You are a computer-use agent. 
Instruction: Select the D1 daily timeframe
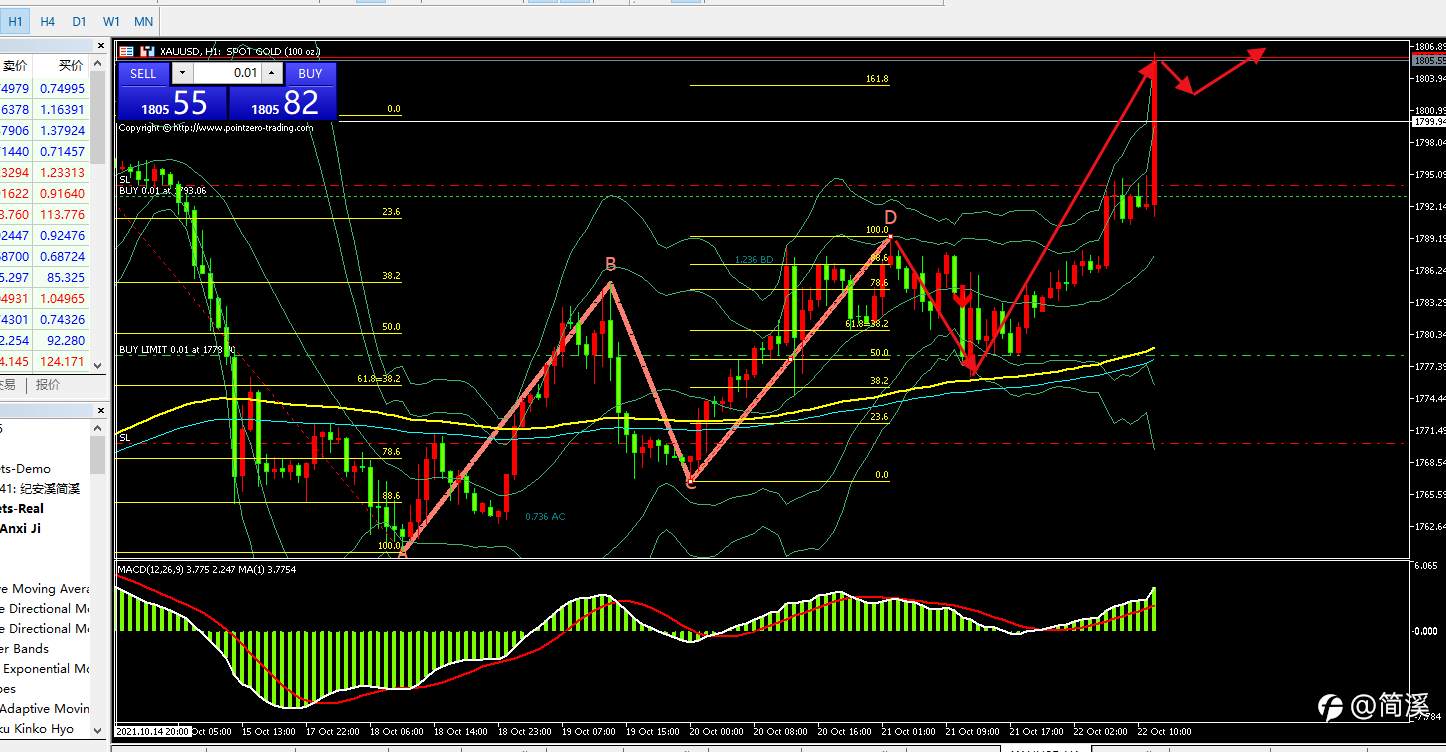coord(79,21)
